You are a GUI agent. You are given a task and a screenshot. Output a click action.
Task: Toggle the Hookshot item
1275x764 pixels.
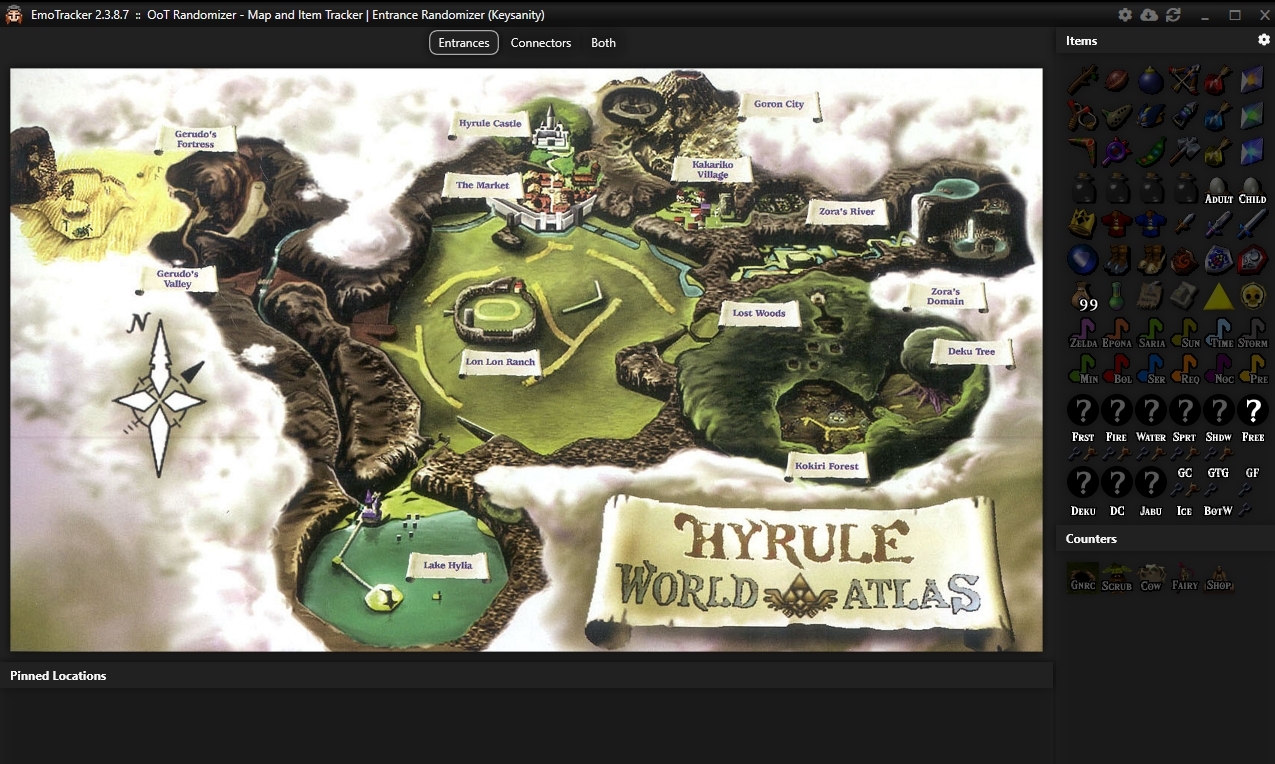1185,116
